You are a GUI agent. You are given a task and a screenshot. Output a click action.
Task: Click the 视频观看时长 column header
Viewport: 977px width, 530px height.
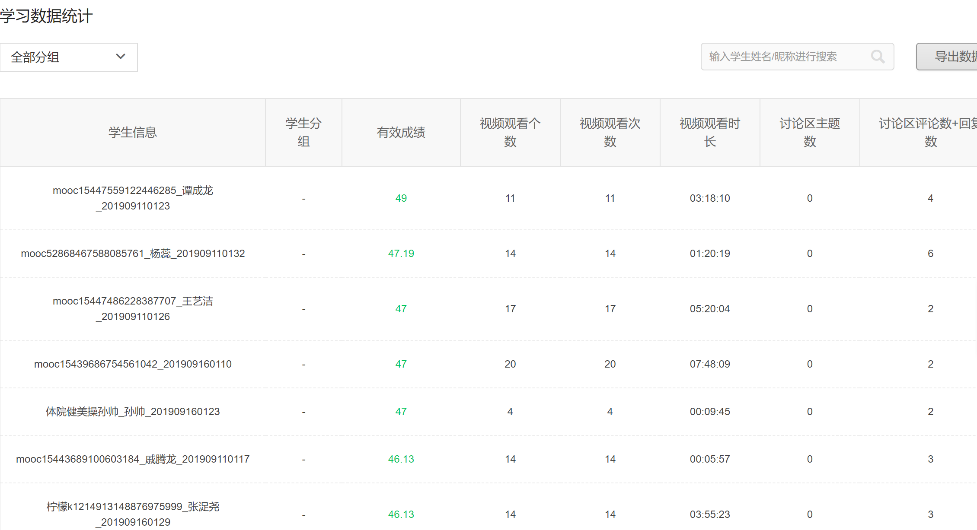(710, 132)
